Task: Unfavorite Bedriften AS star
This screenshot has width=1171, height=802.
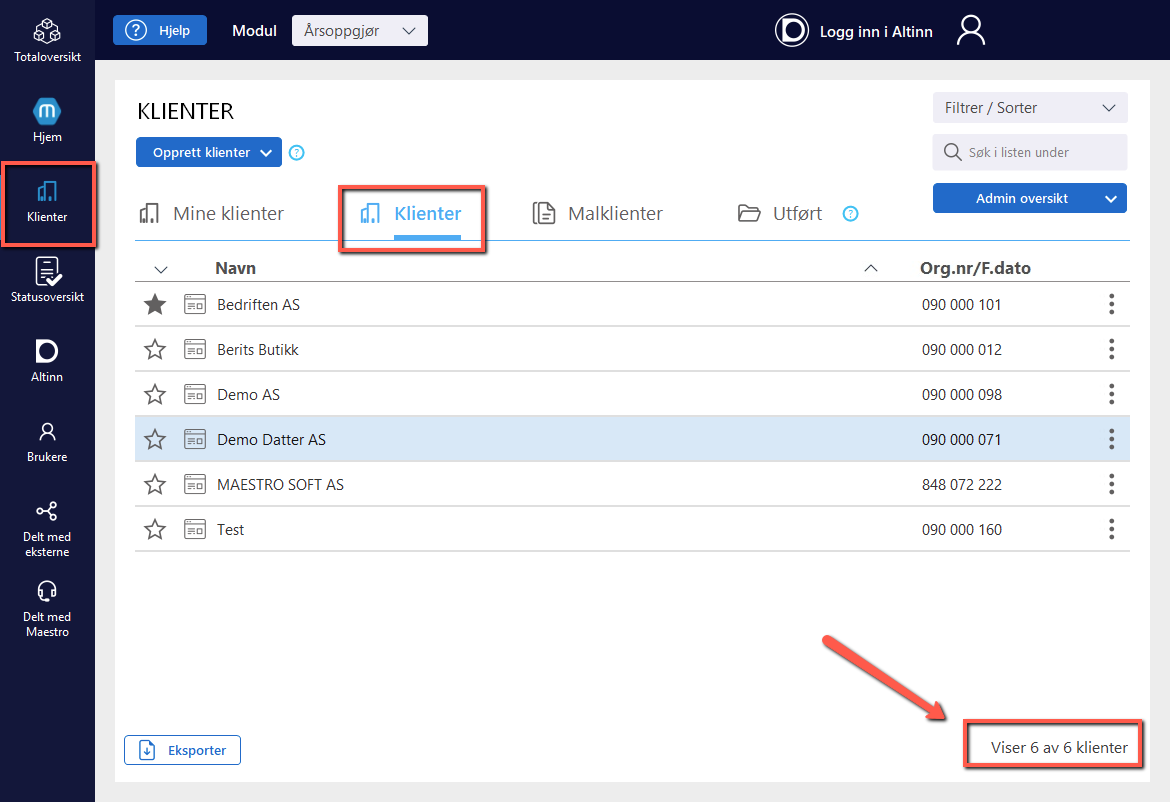Action: [155, 304]
